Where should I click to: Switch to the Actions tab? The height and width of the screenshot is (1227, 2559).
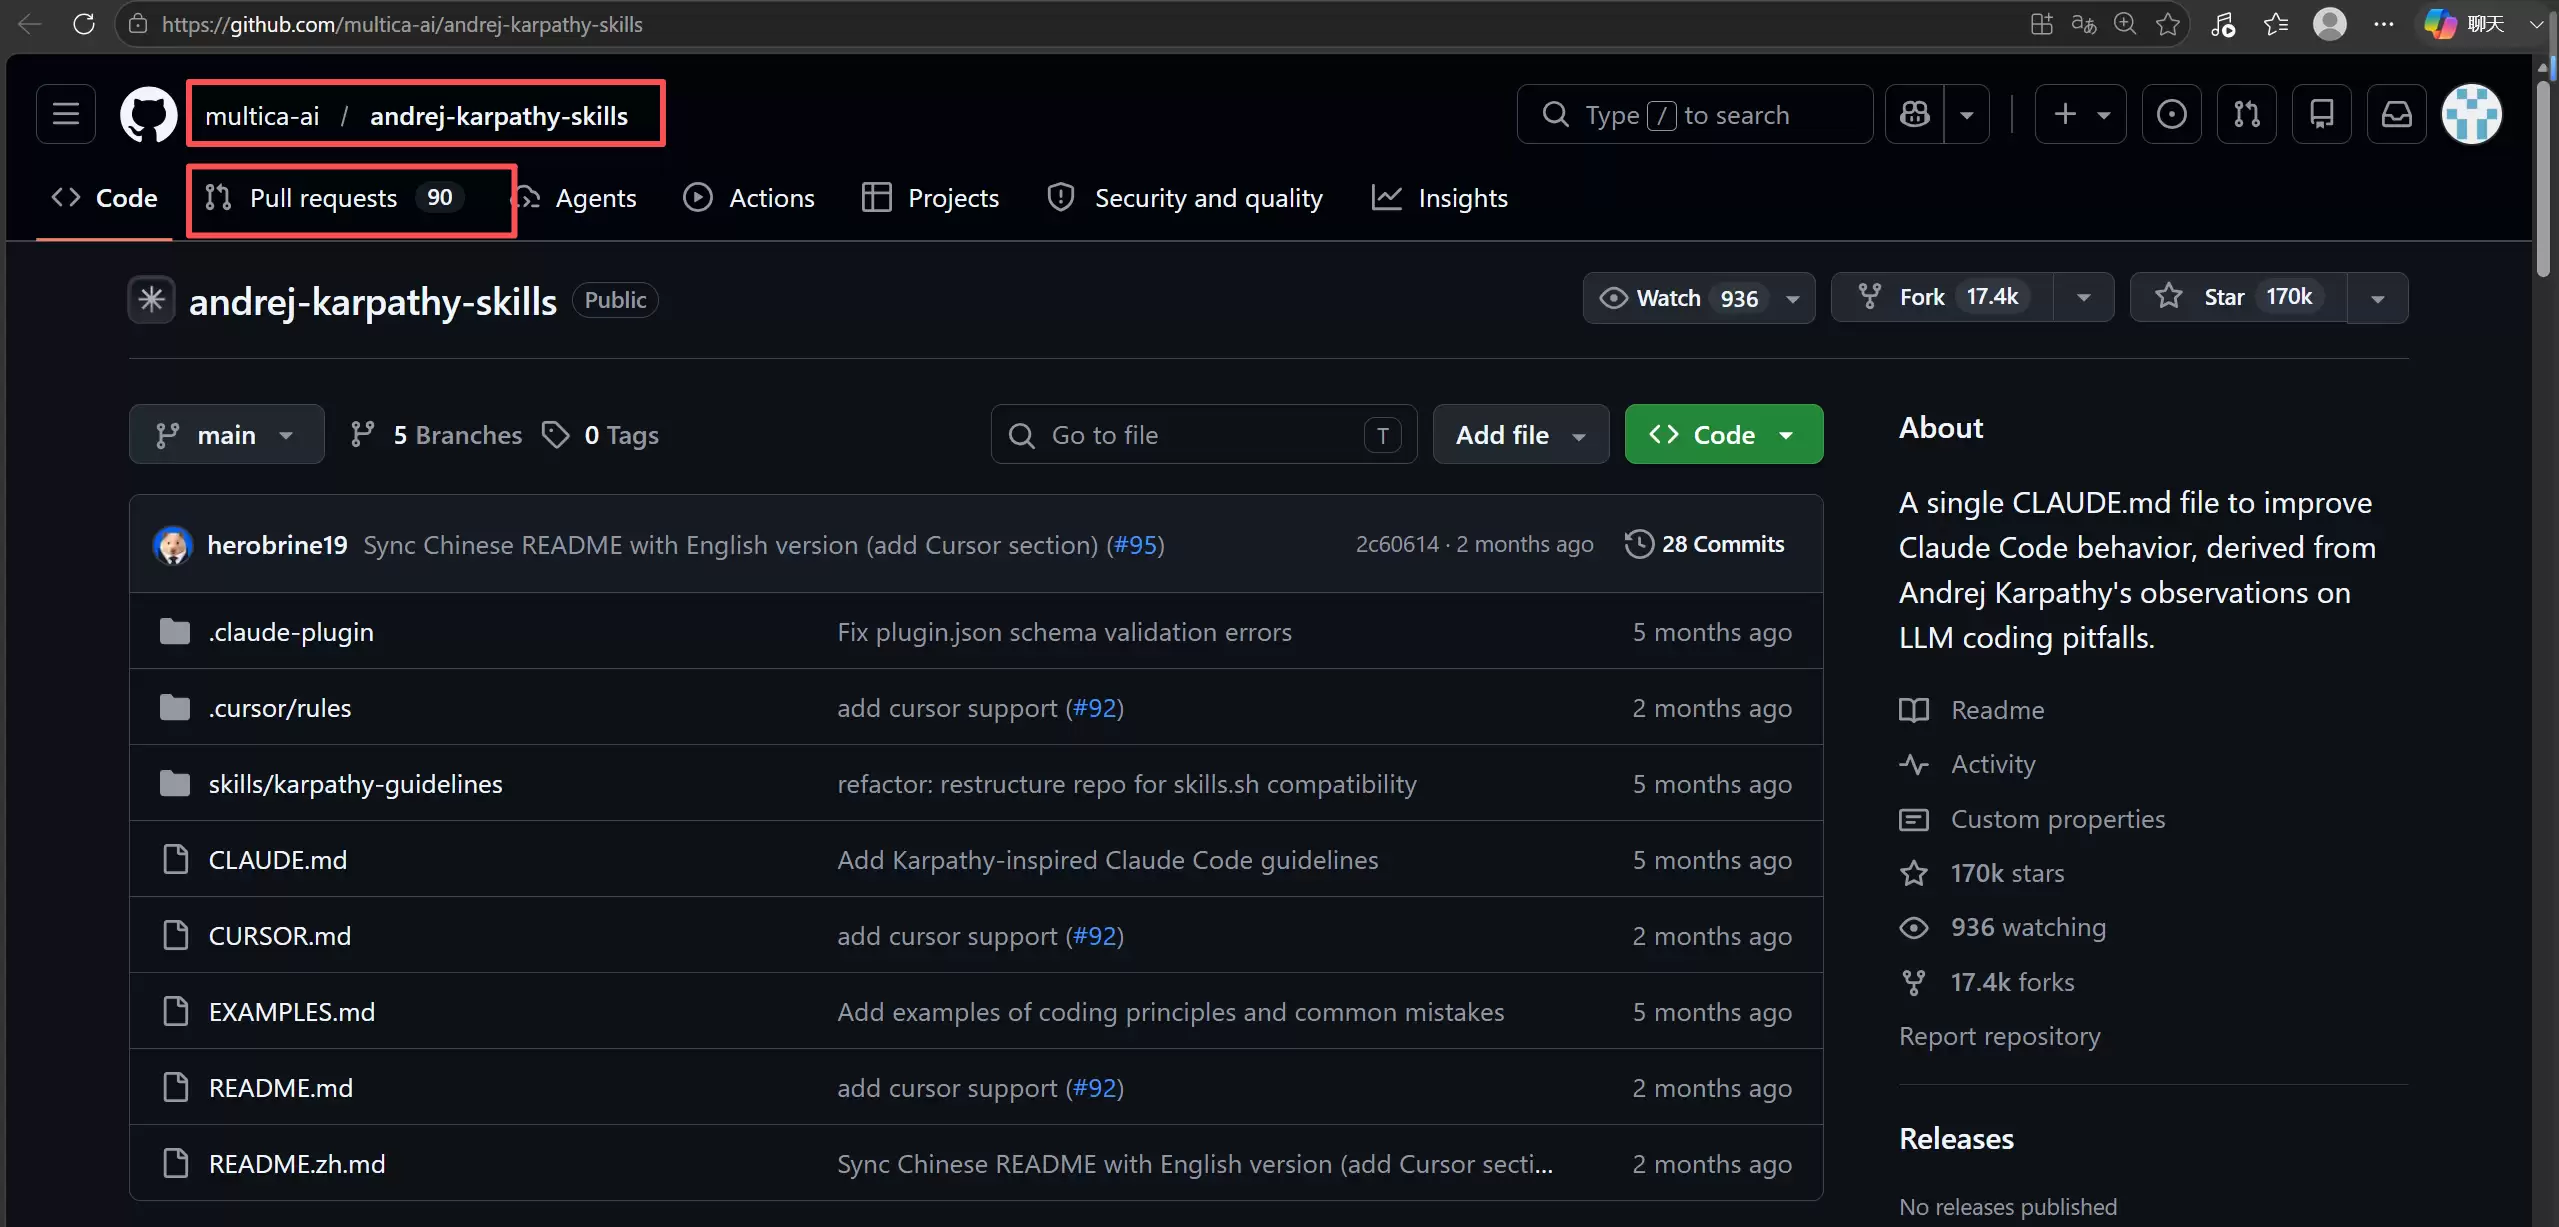click(749, 198)
